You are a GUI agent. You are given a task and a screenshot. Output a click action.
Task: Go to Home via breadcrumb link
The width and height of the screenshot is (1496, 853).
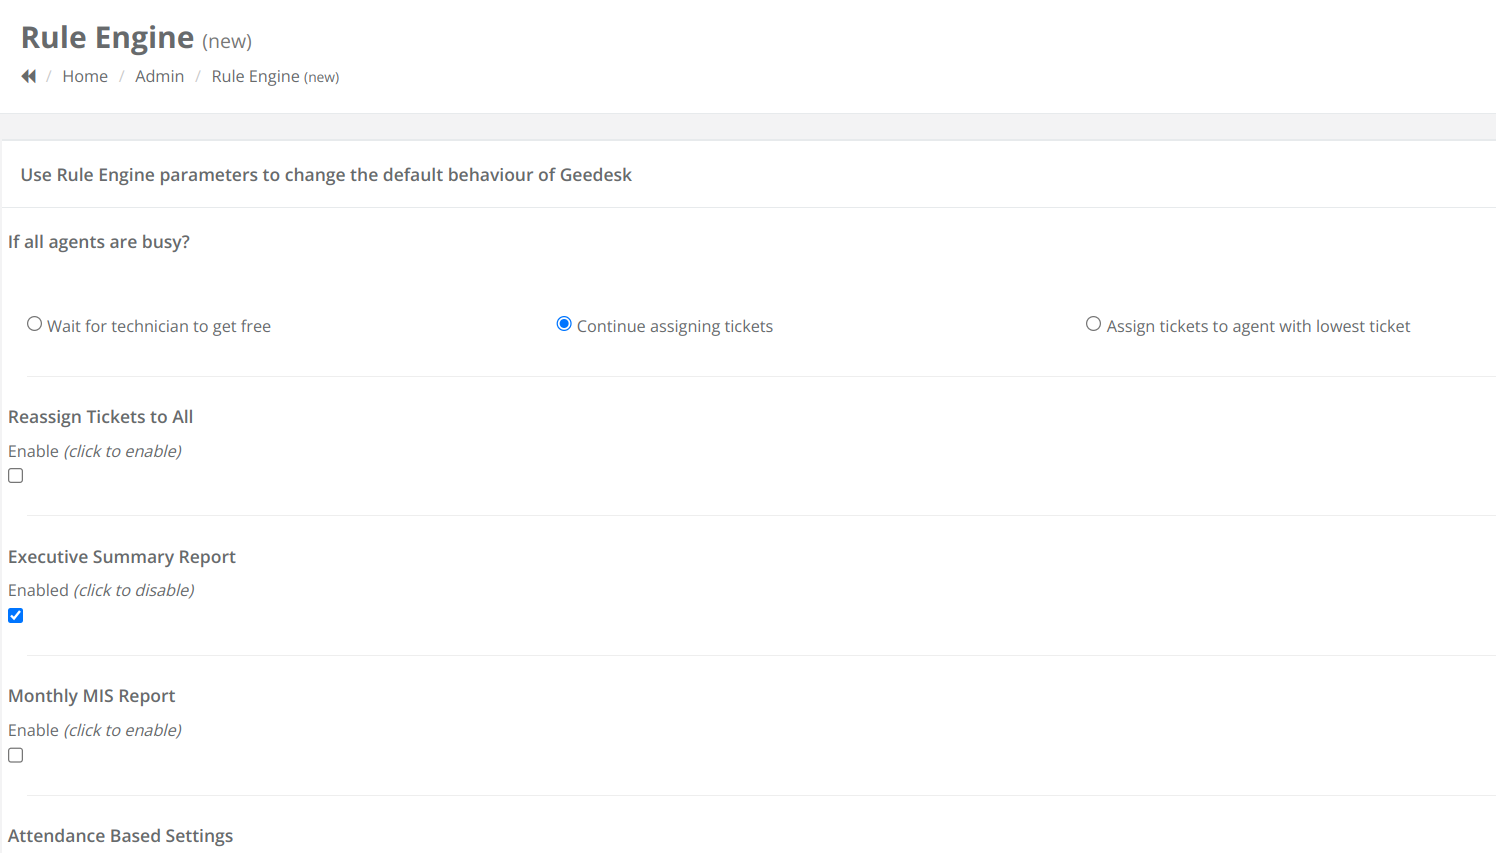(85, 76)
